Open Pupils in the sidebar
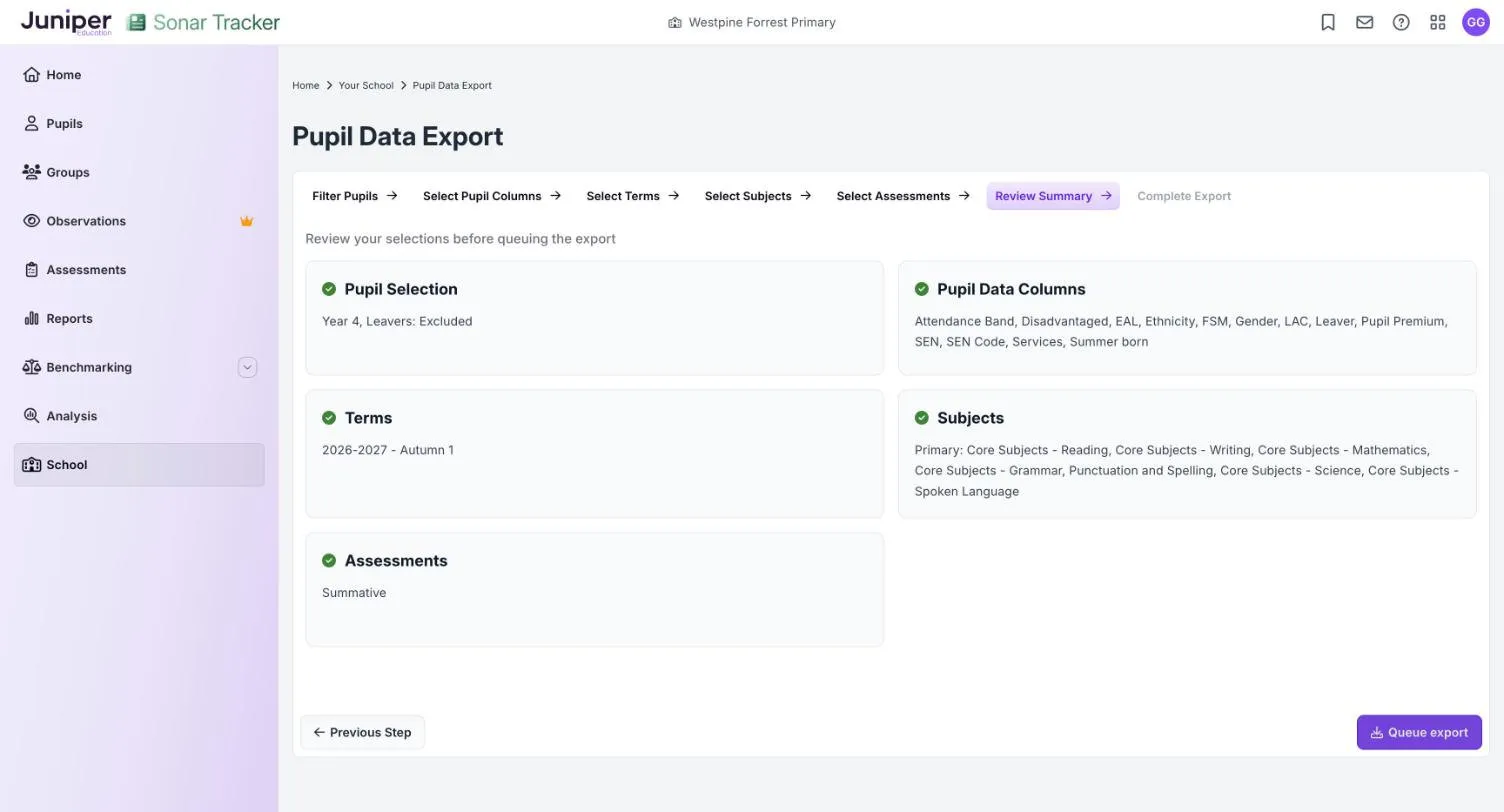The image size is (1504, 812). (139, 124)
